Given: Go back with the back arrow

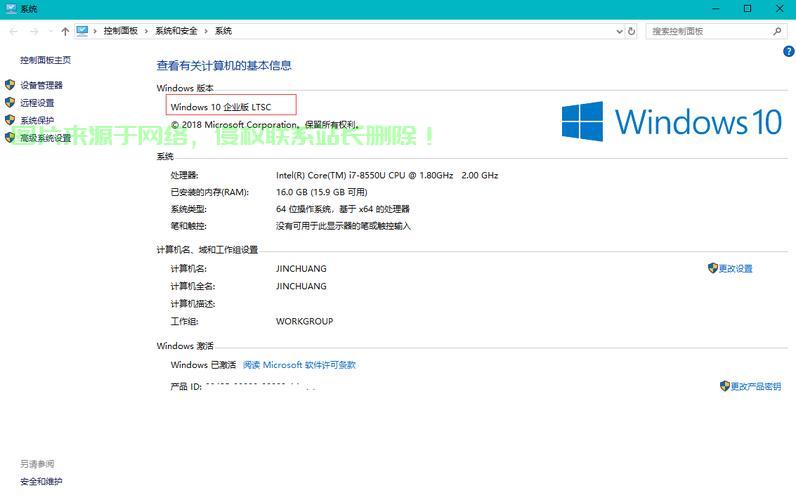Looking at the screenshot, I should pos(14,31).
